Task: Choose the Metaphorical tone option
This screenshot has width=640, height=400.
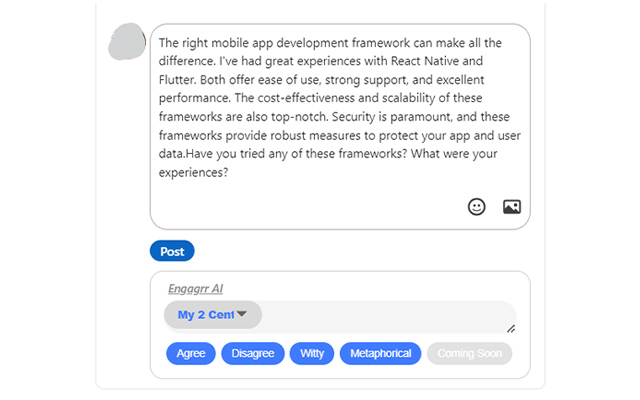Action: coord(380,353)
